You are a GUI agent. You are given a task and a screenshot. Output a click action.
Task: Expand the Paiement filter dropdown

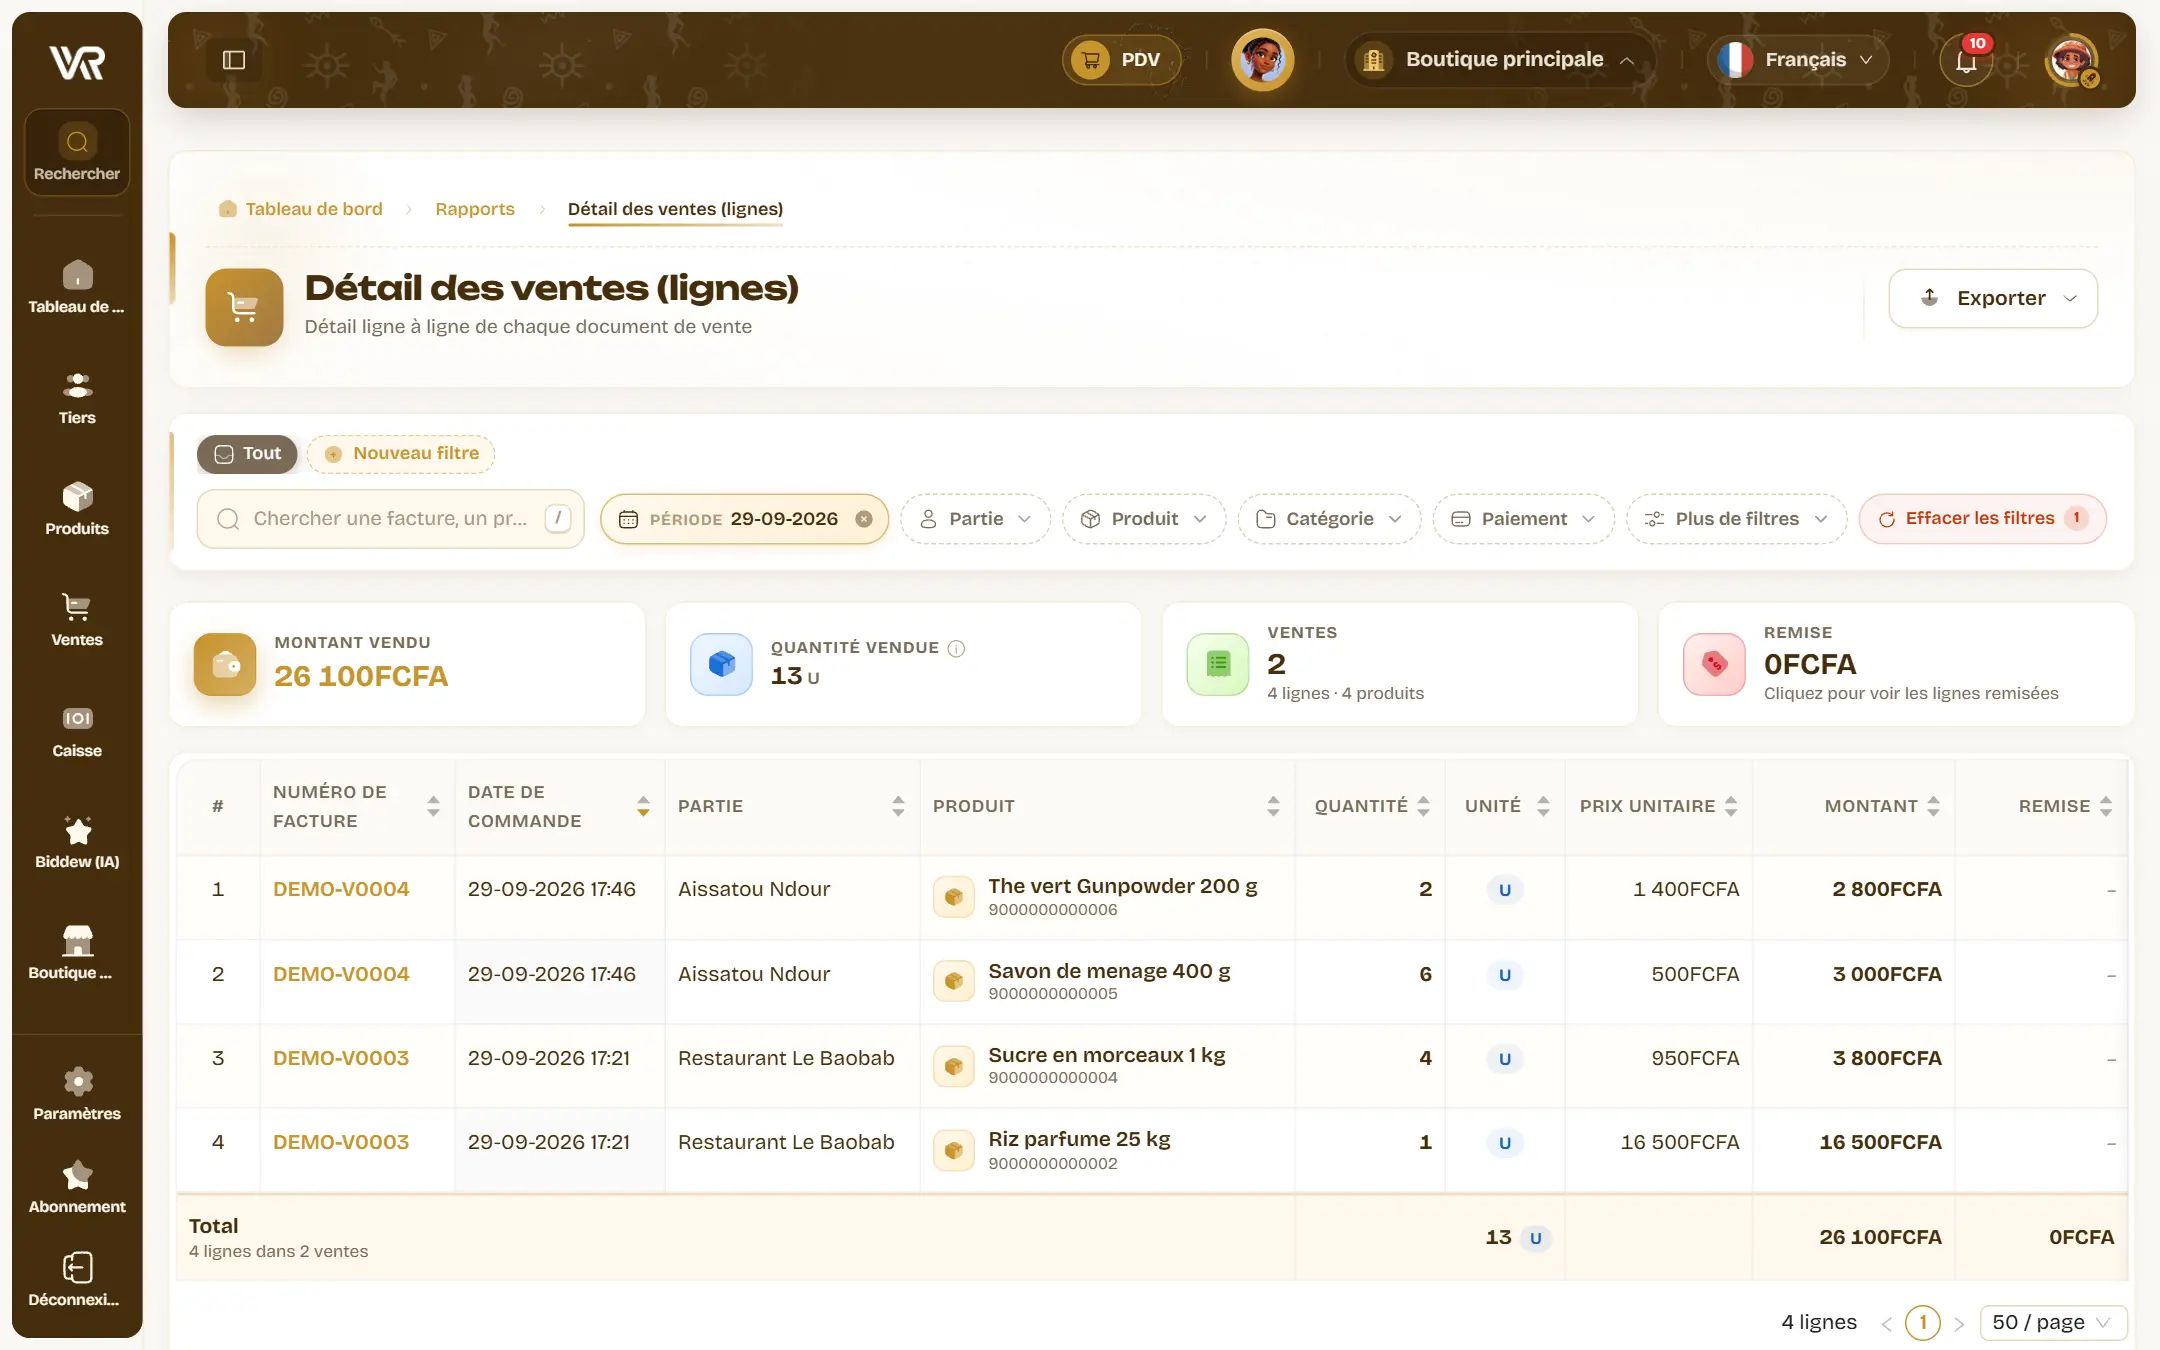(1523, 519)
